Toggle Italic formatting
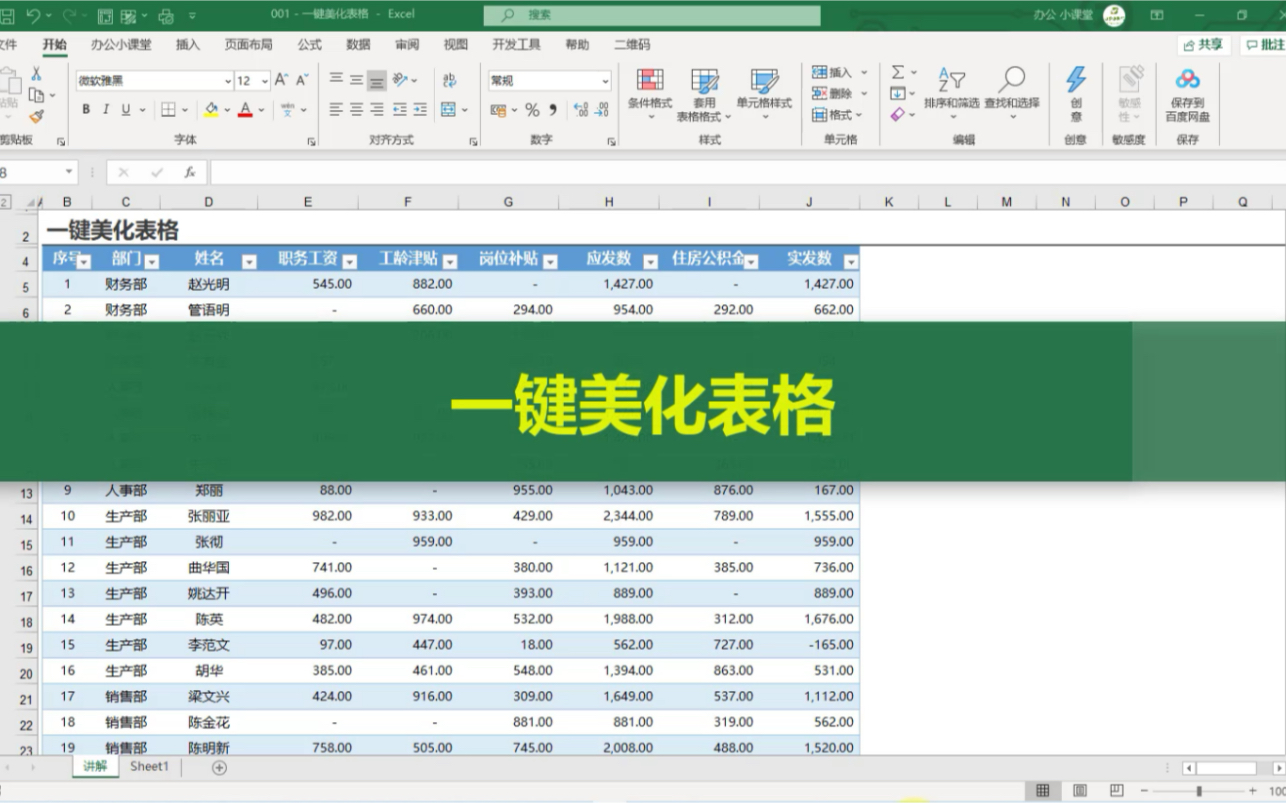 click(x=106, y=110)
